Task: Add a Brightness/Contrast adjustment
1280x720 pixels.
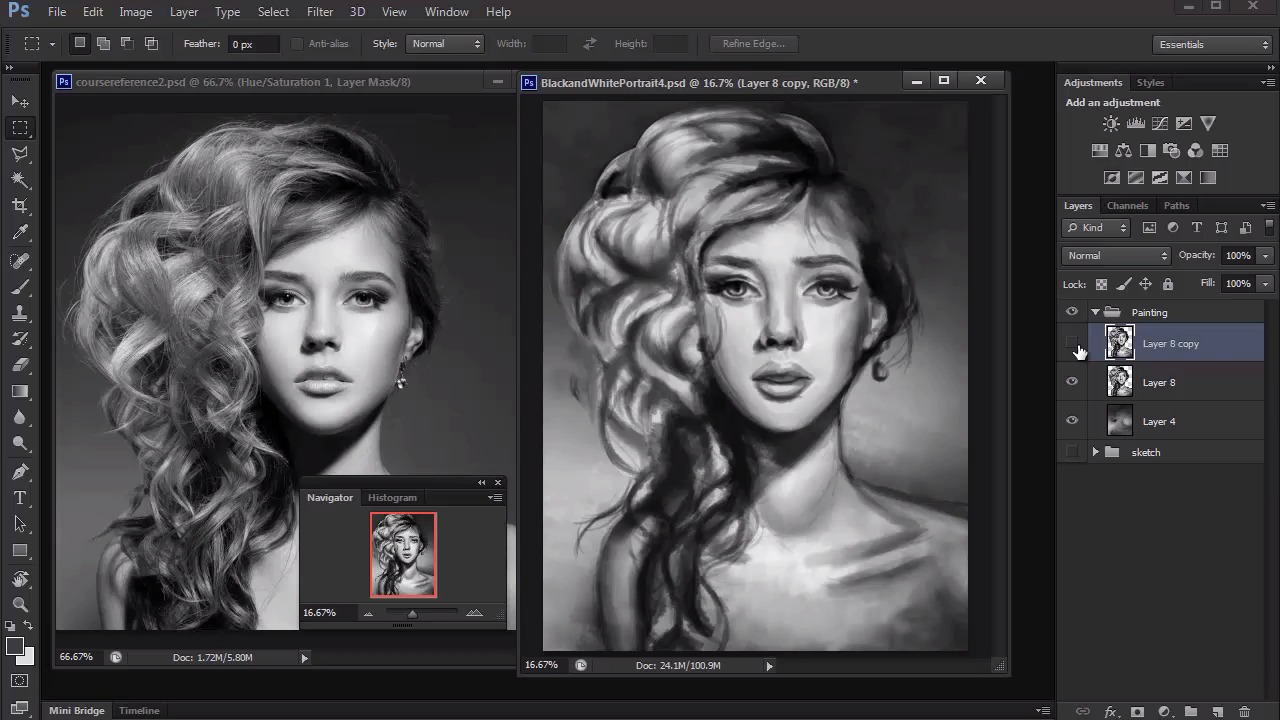Action: pyautogui.click(x=1111, y=124)
